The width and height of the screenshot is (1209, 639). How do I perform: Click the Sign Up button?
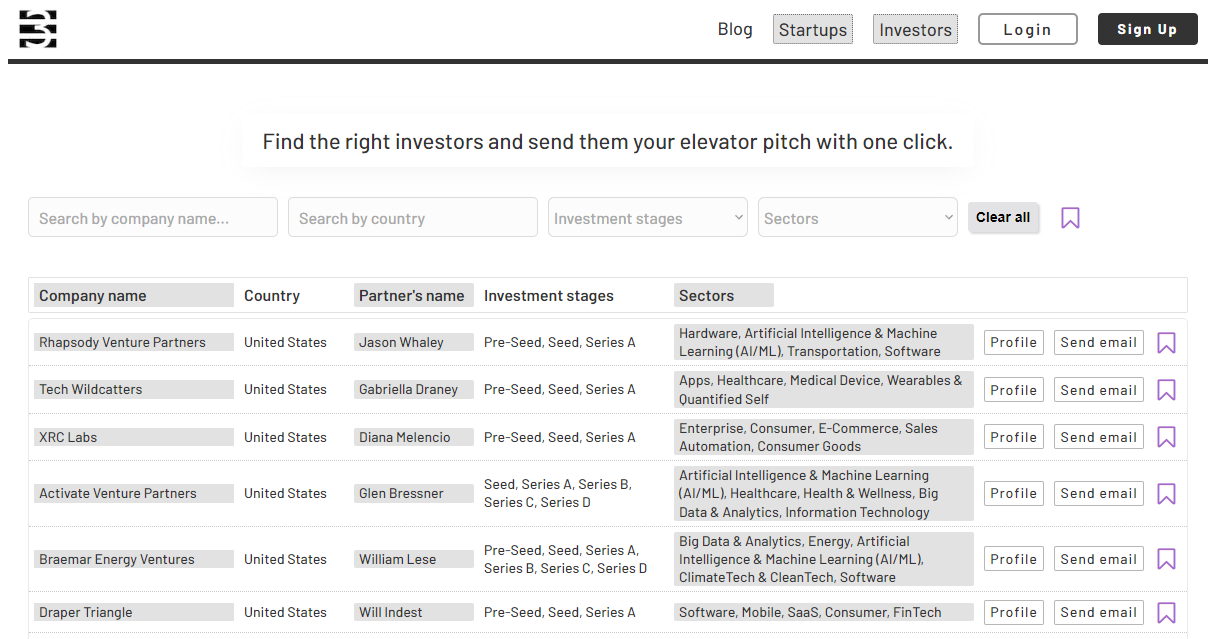pyautogui.click(x=1147, y=29)
